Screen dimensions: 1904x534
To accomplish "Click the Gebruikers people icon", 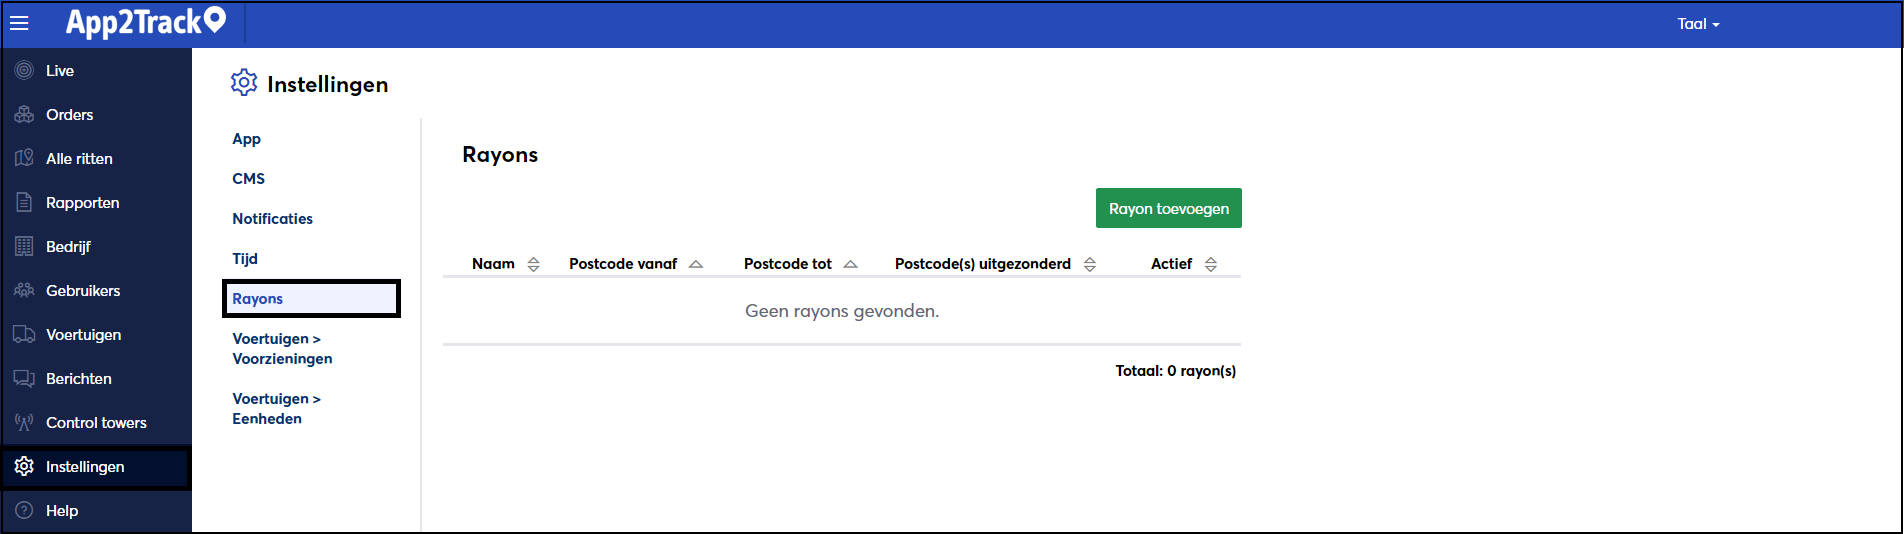I will tap(24, 290).
